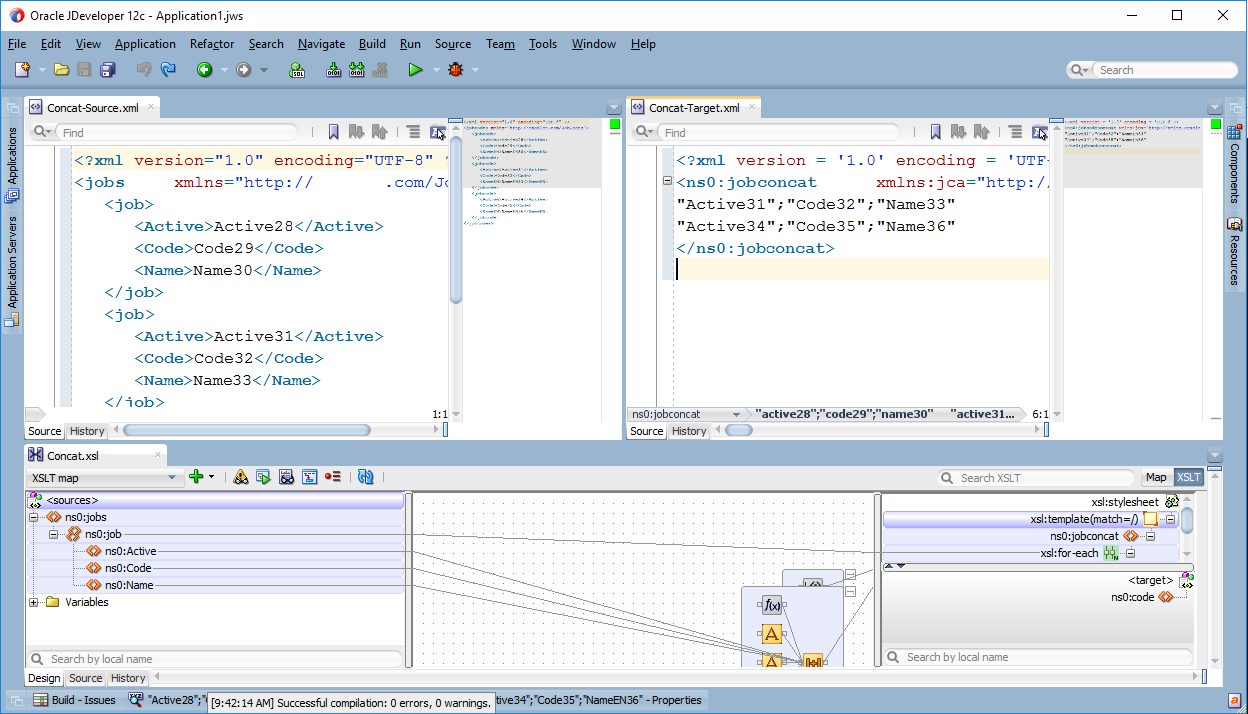Click the warning triangle icon in Concat.xsl toolbar
The width and height of the screenshot is (1248, 714).
click(241, 477)
